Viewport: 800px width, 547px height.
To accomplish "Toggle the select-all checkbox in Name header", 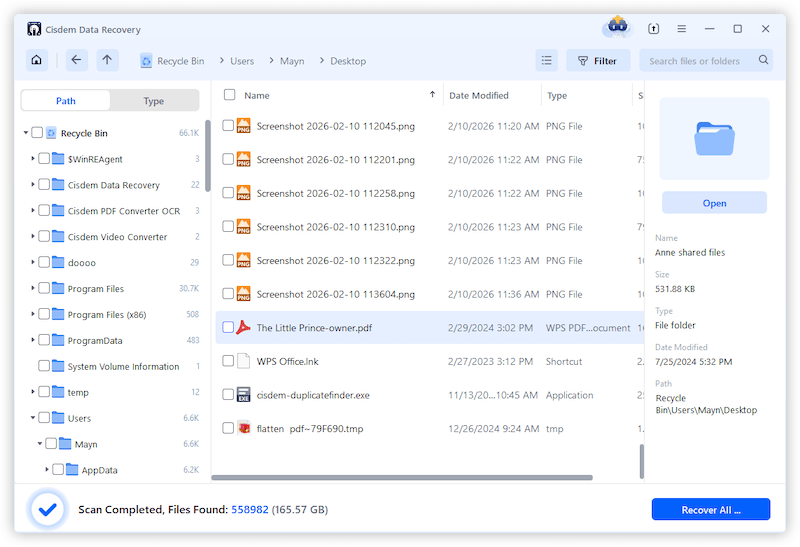I will pos(230,94).
